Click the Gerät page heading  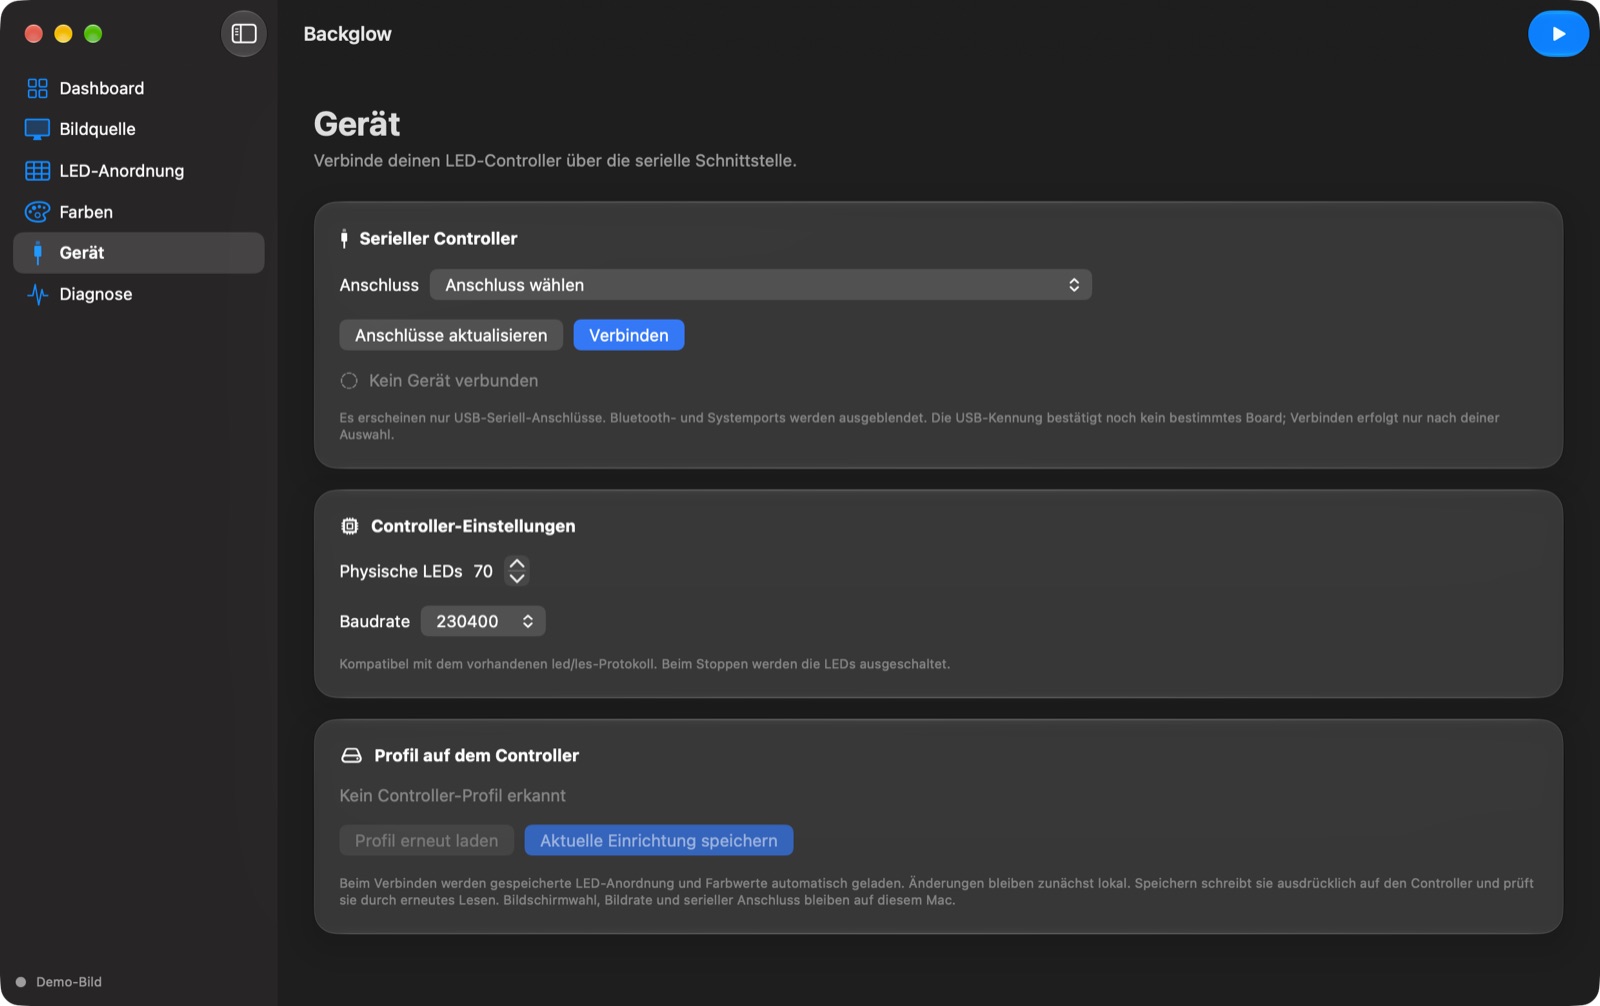(x=357, y=124)
